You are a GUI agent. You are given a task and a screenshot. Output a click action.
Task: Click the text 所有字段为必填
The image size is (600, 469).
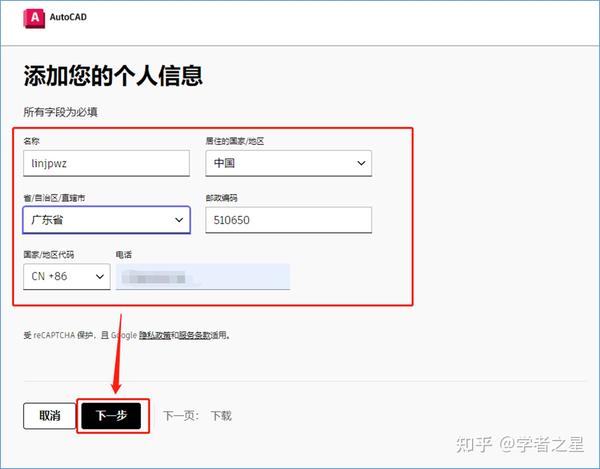60,112
